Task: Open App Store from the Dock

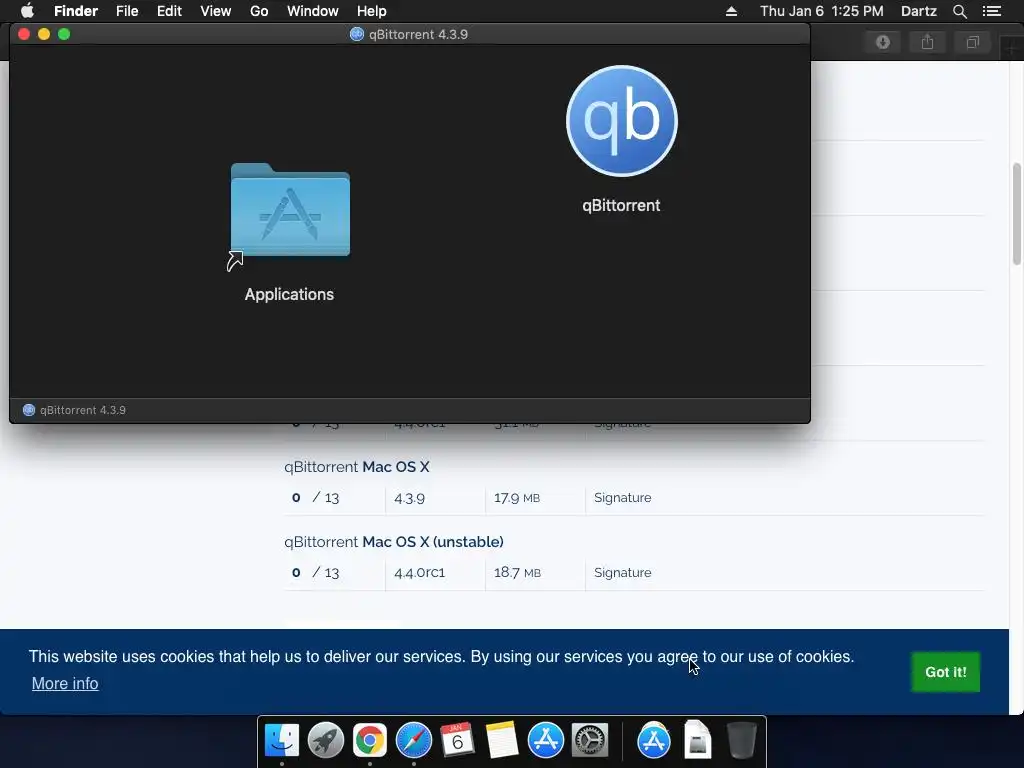Action: click(545, 741)
